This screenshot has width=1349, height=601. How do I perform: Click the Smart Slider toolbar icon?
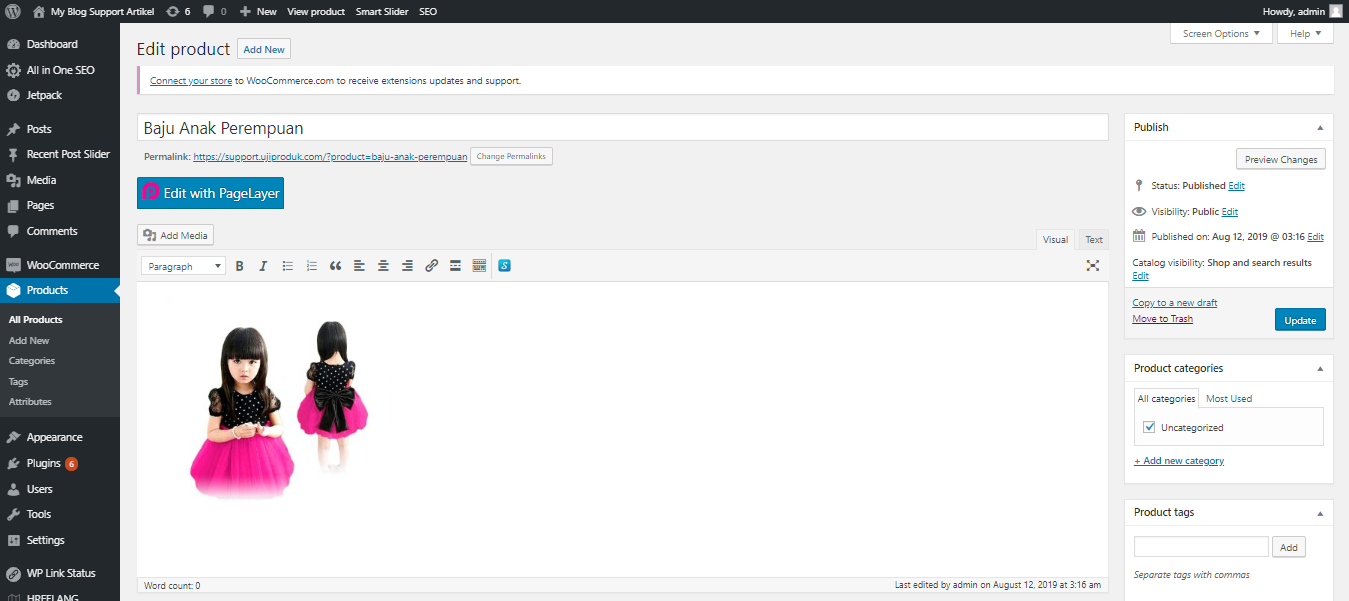[504, 266]
